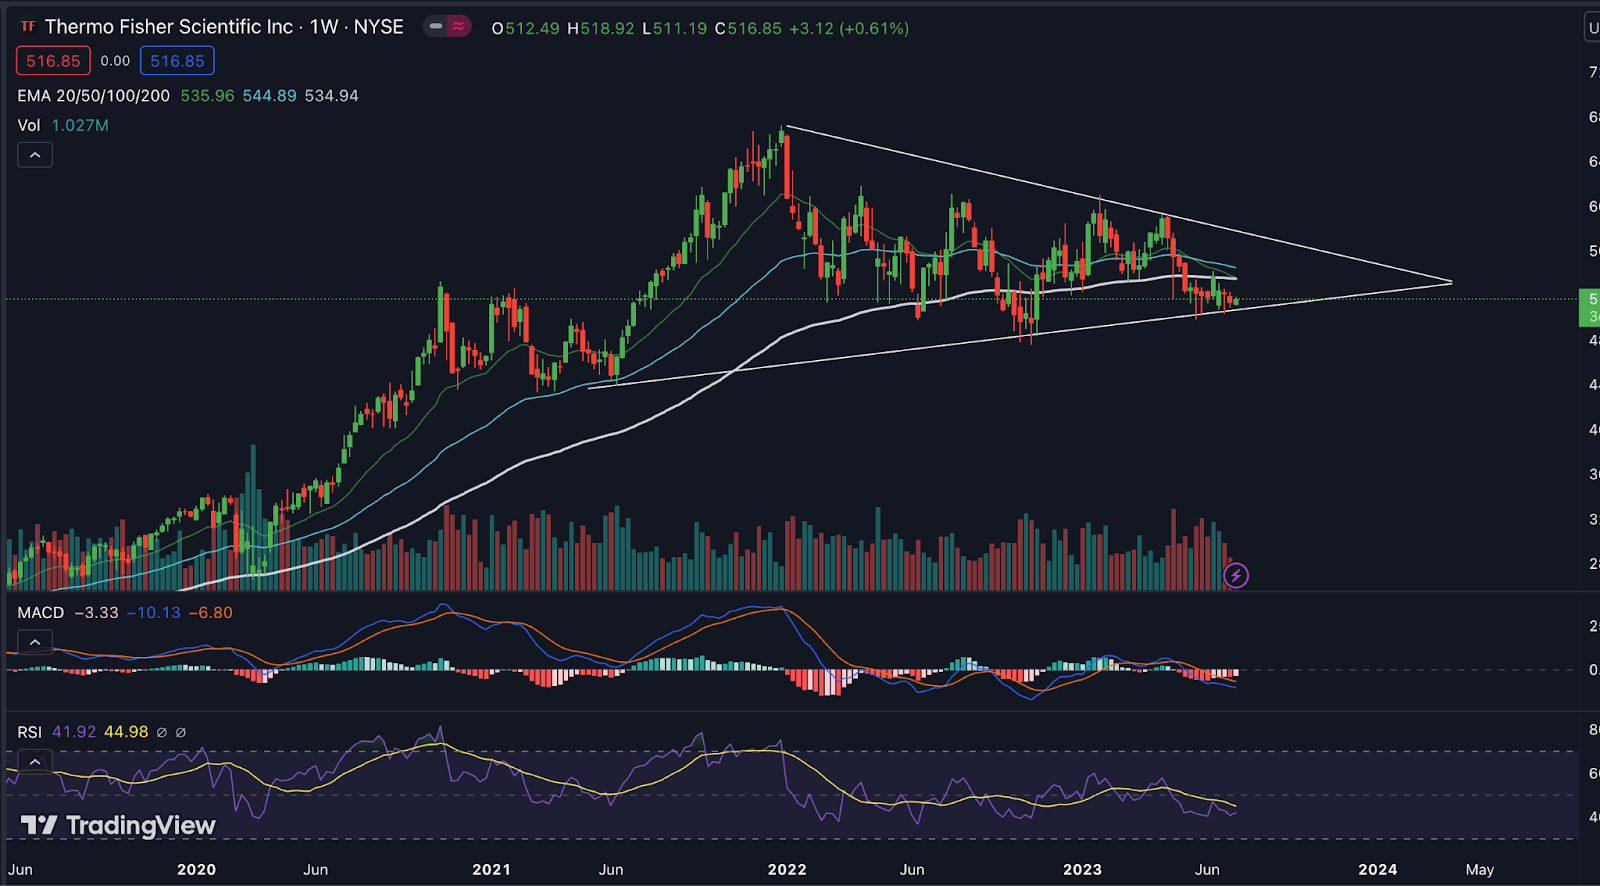The image size is (1600, 886).
Task: Click the MACD histogram value −3.33
Action: (x=96, y=613)
